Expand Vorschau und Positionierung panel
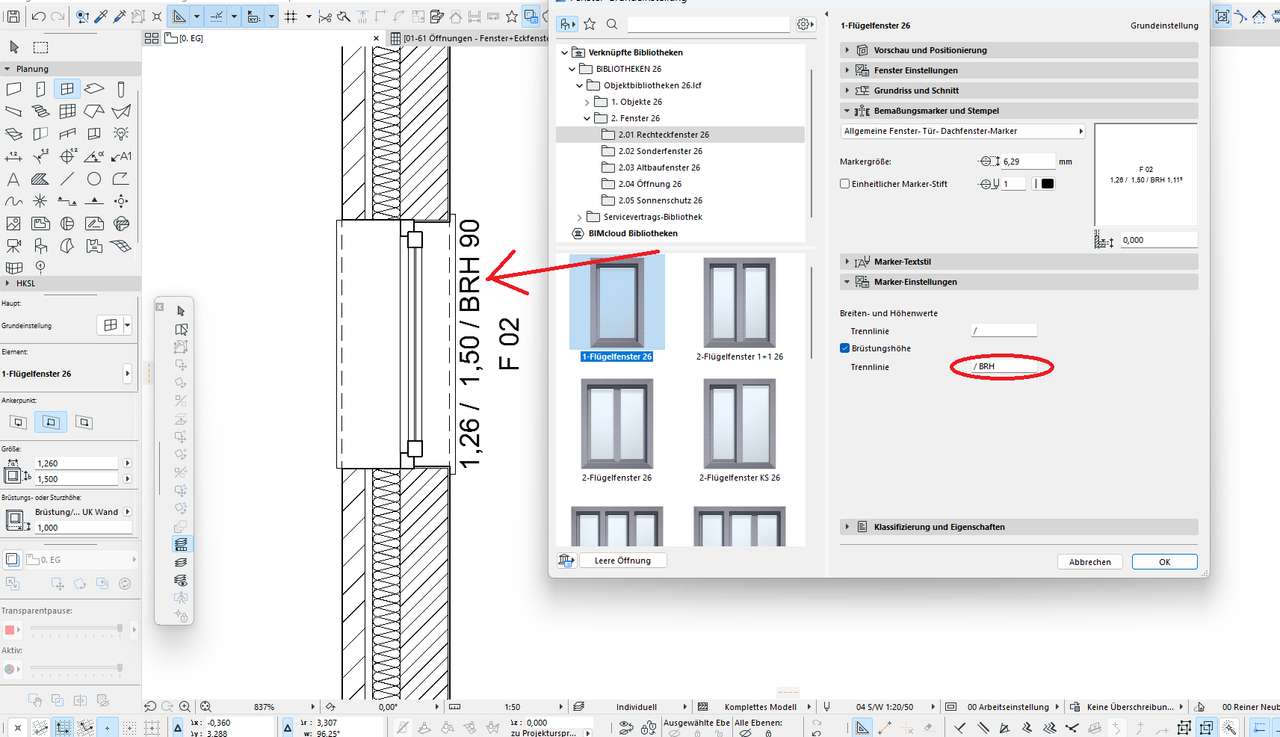This screenshot has width=1280, height=737. 1019,50
